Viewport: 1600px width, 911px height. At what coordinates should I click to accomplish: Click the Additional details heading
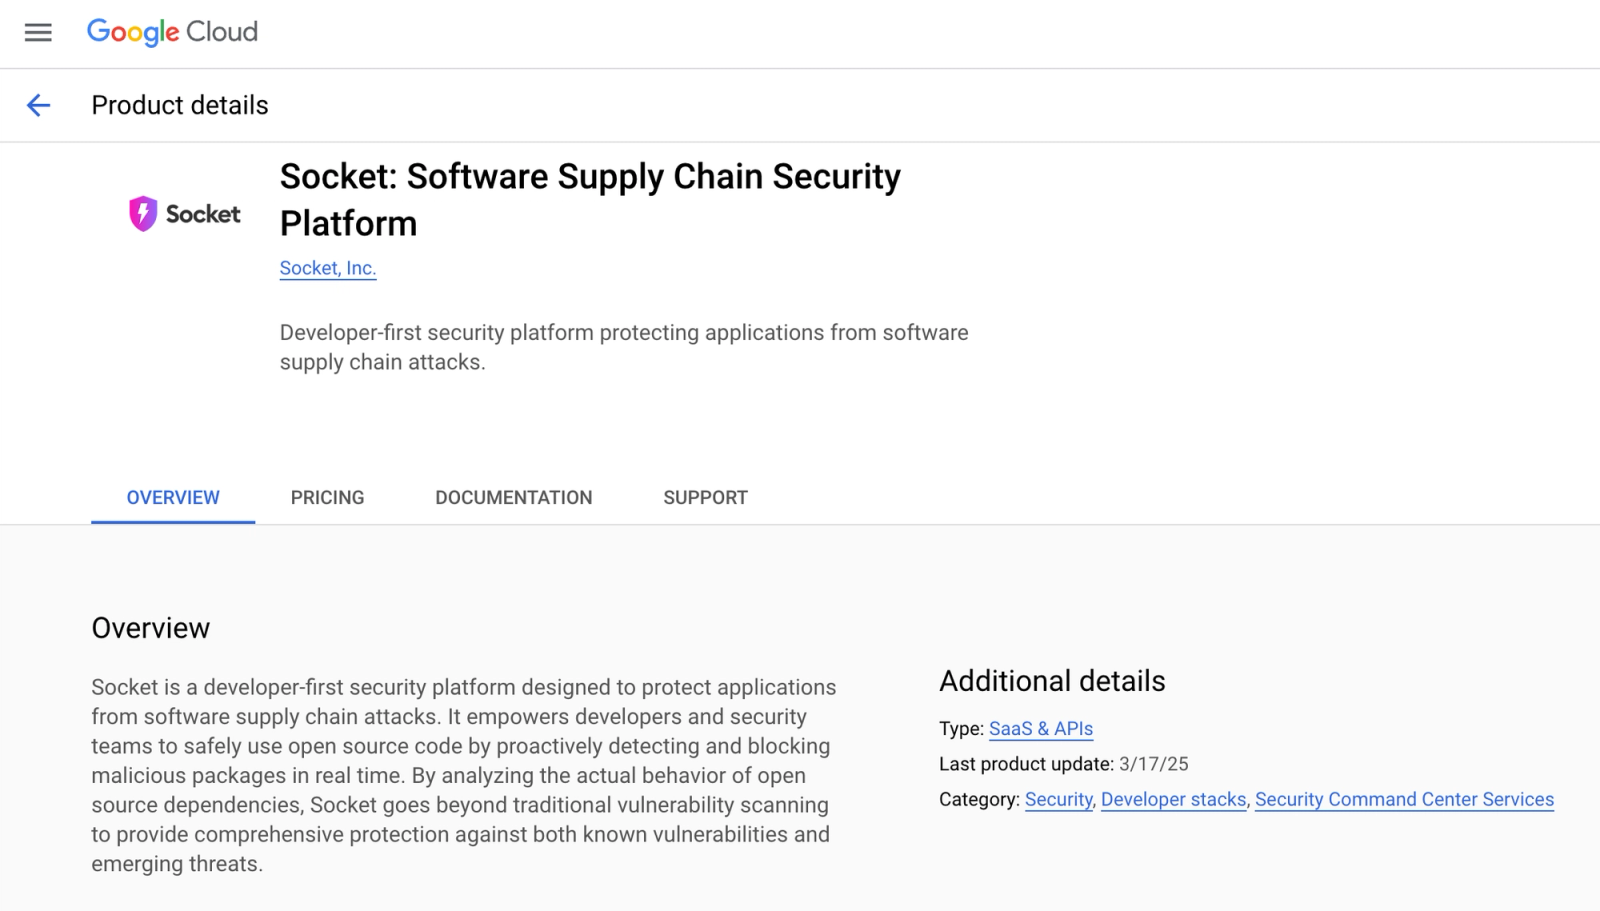[x=1052, y=681]
